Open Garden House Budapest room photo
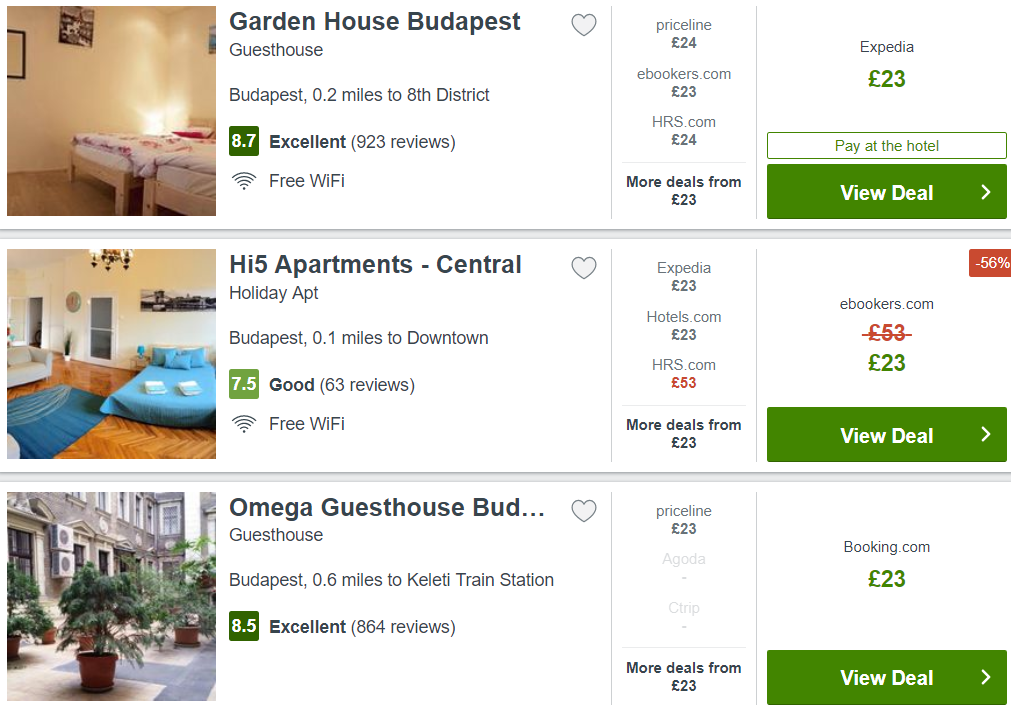The height and width of the screenshot is (710, 1011). (112, 111)
